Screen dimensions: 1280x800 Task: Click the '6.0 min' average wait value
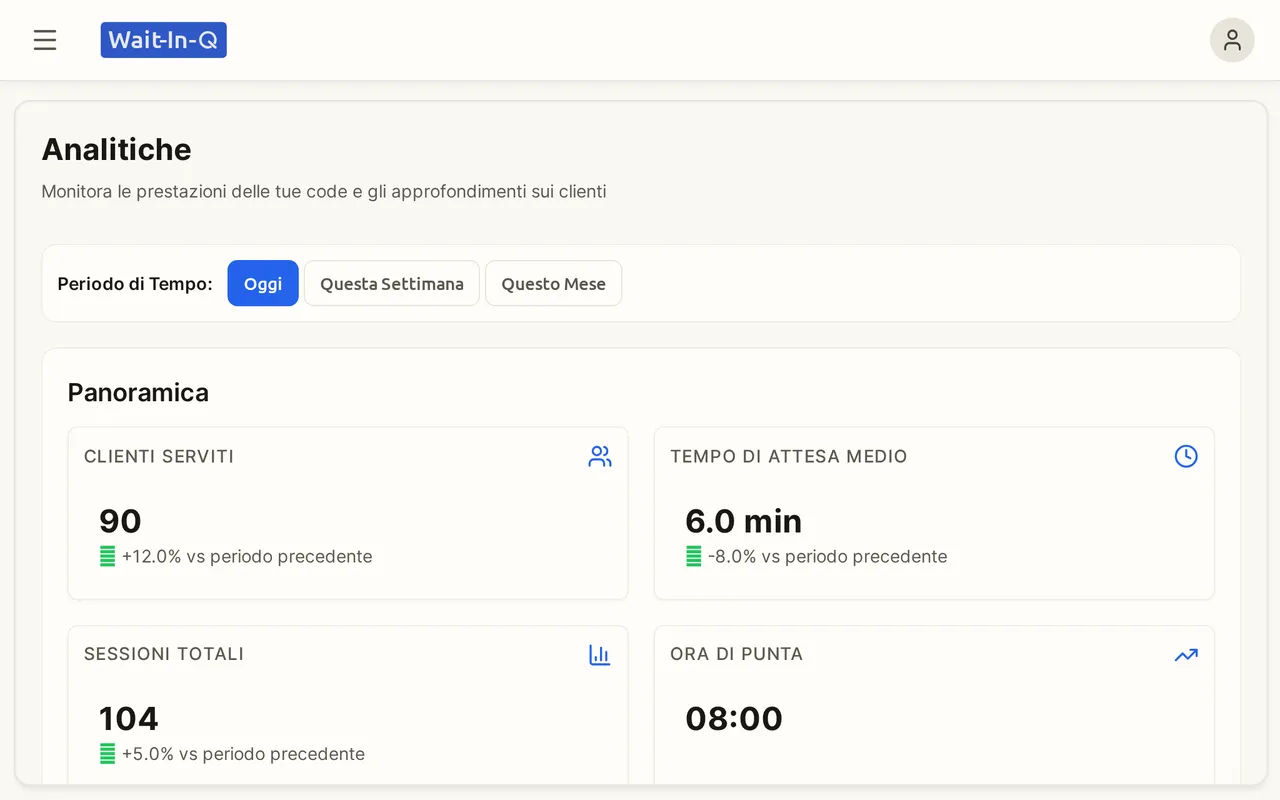744,521
